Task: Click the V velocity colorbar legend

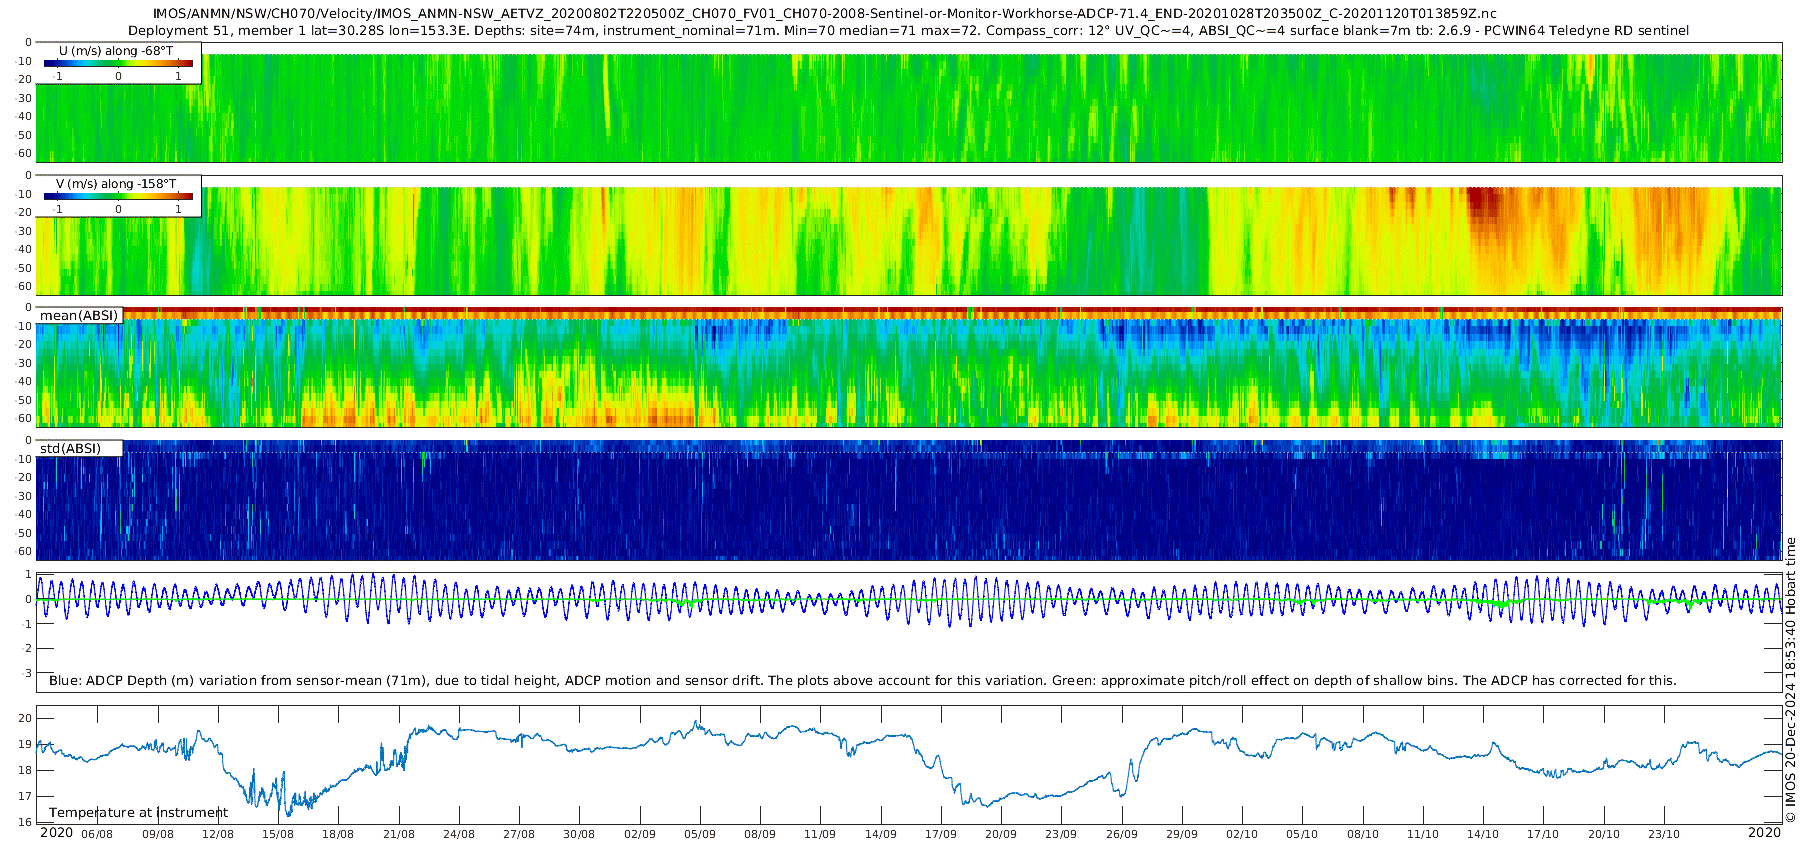Action: click(x=118, y=197)
